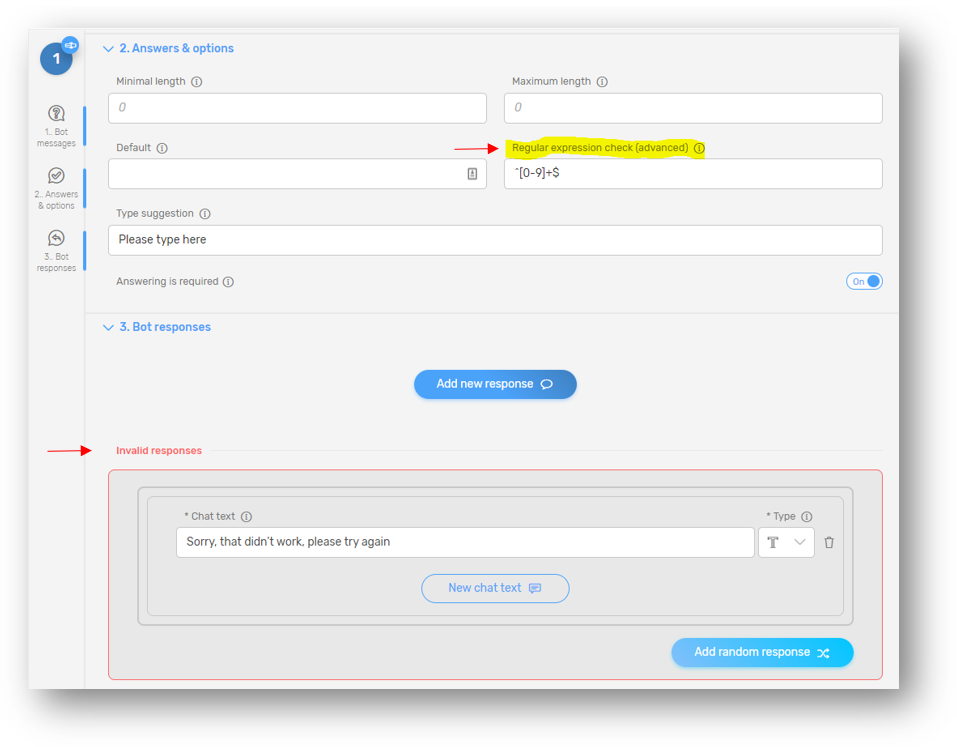
Task: Add a random invalid response
Action: point(762,652)
